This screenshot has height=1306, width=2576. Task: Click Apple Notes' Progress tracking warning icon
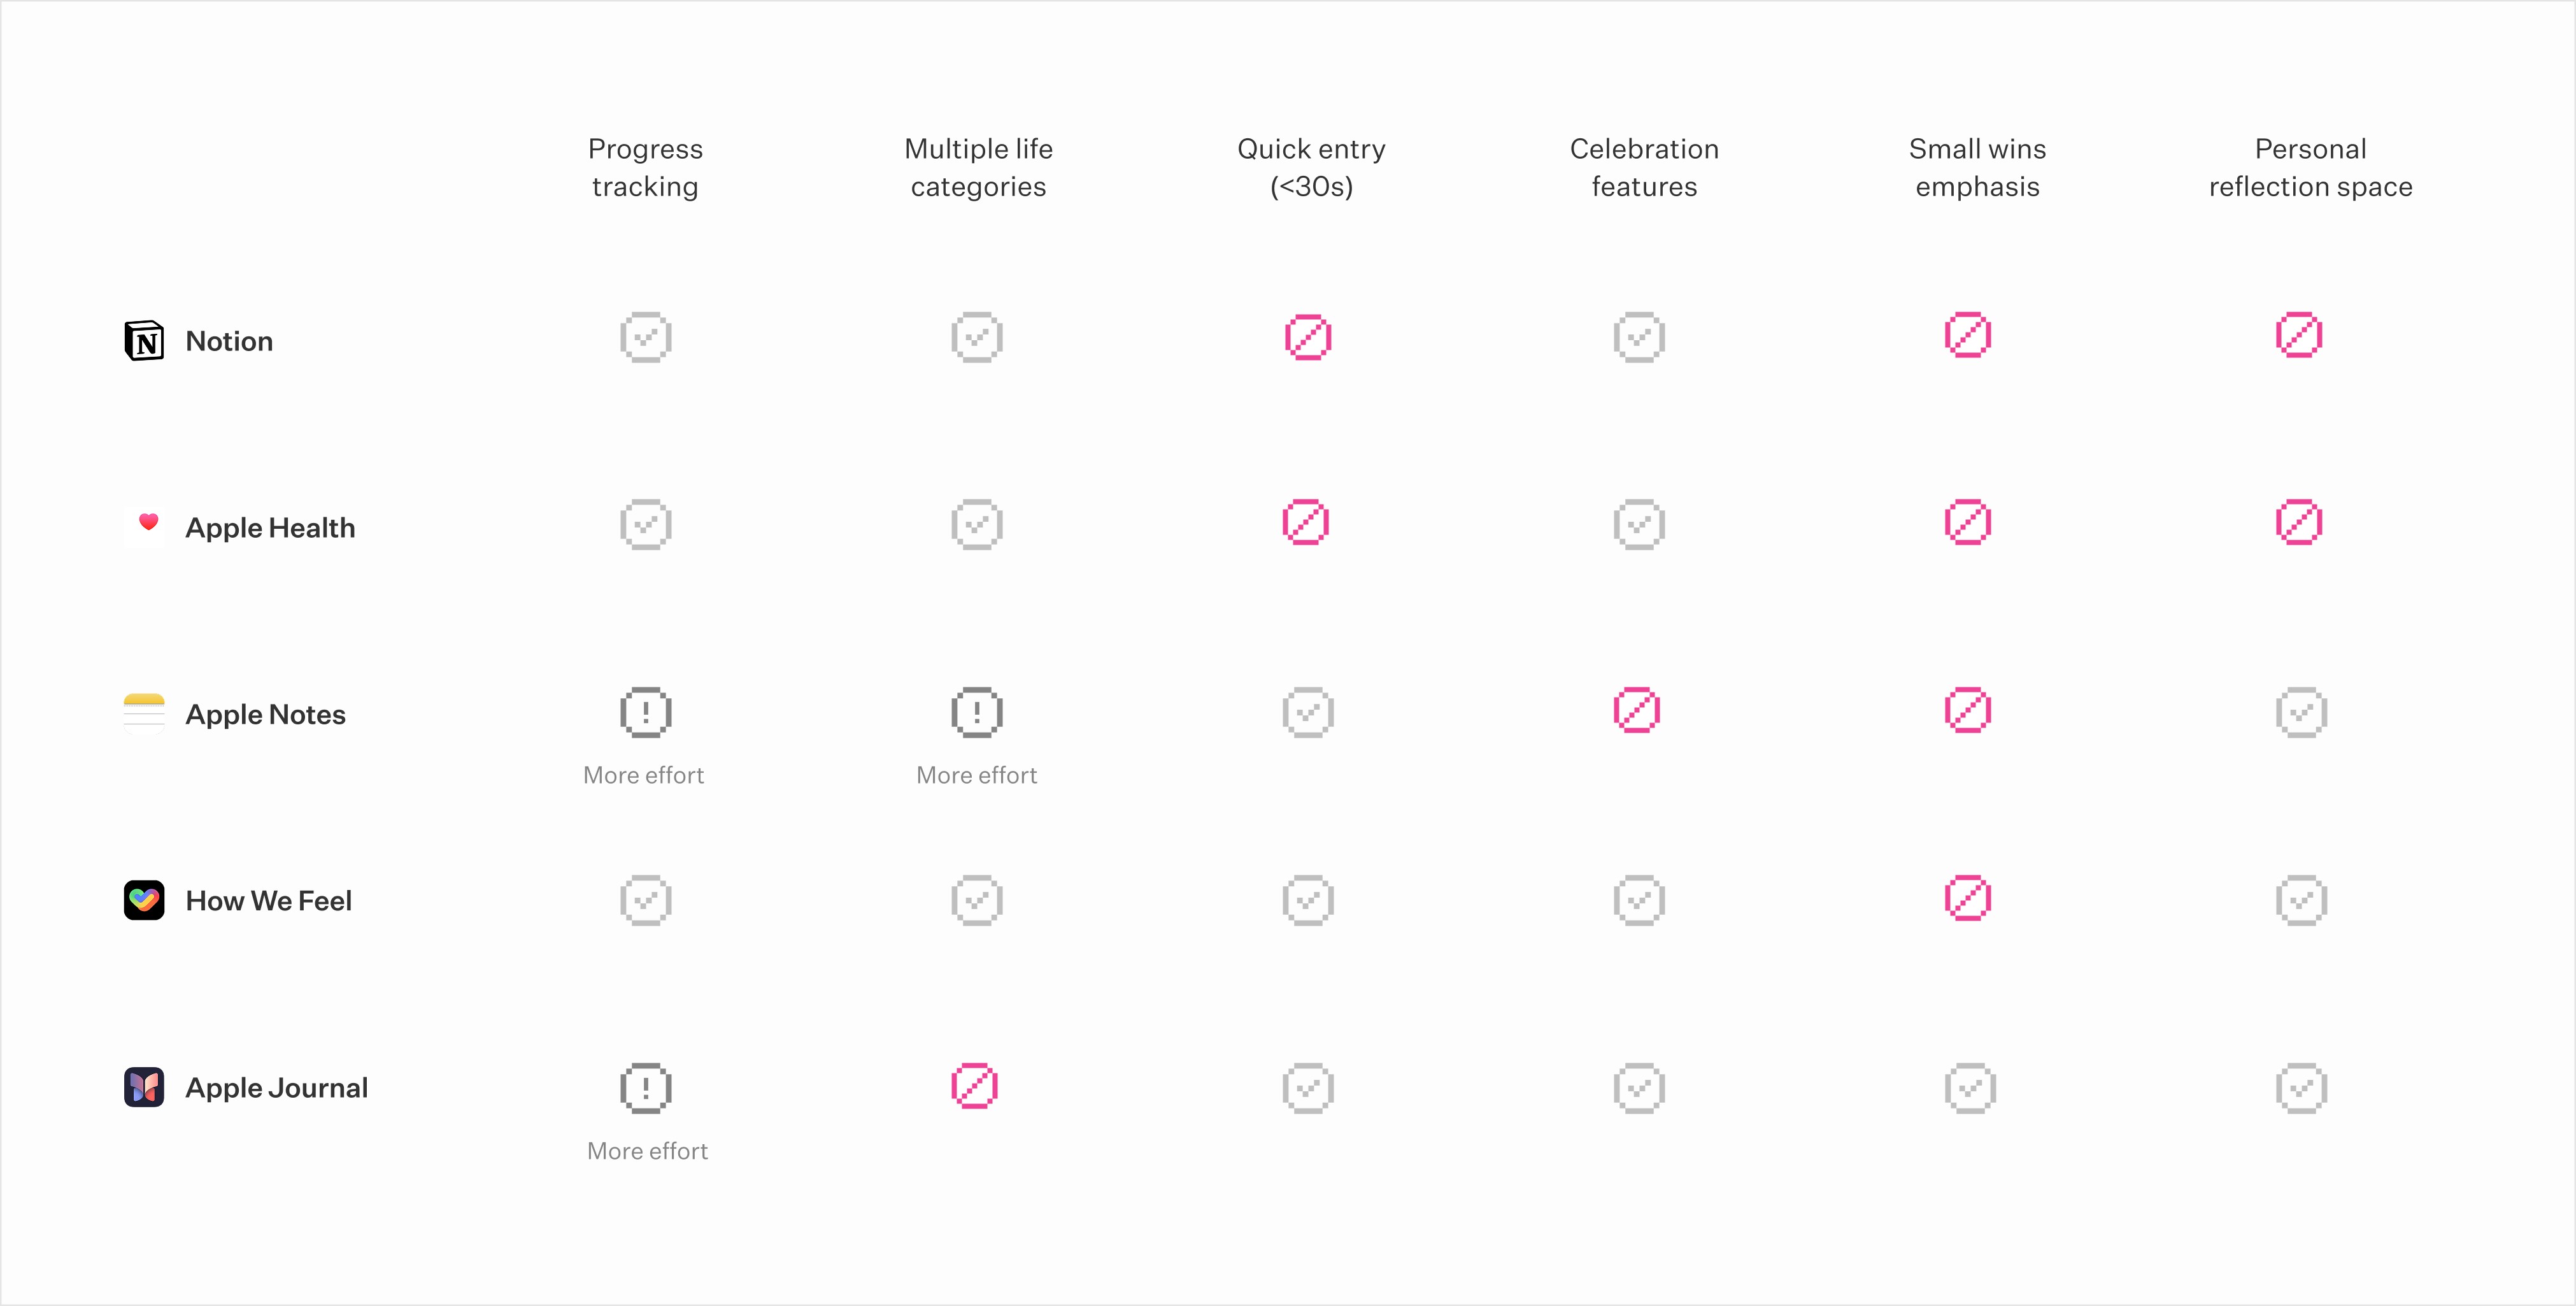pos(645,712)
